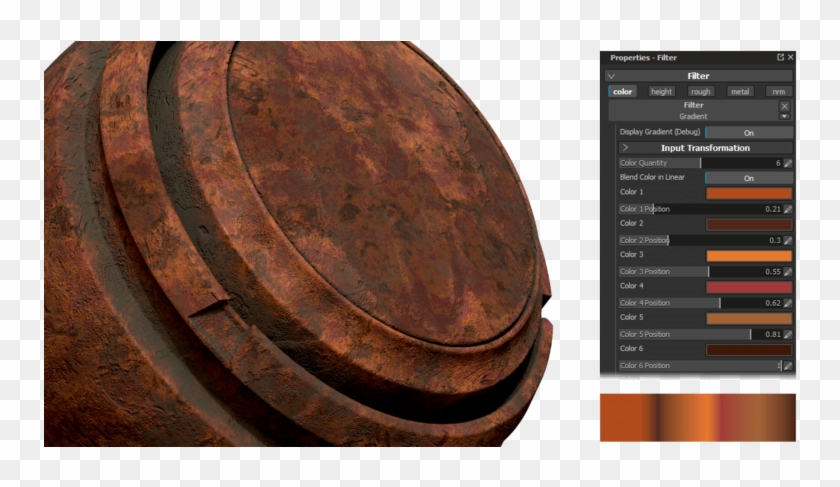This screenshot has height=487, width=840.
Task: Adjust the Color 6 Position slider
Action: 700,365
